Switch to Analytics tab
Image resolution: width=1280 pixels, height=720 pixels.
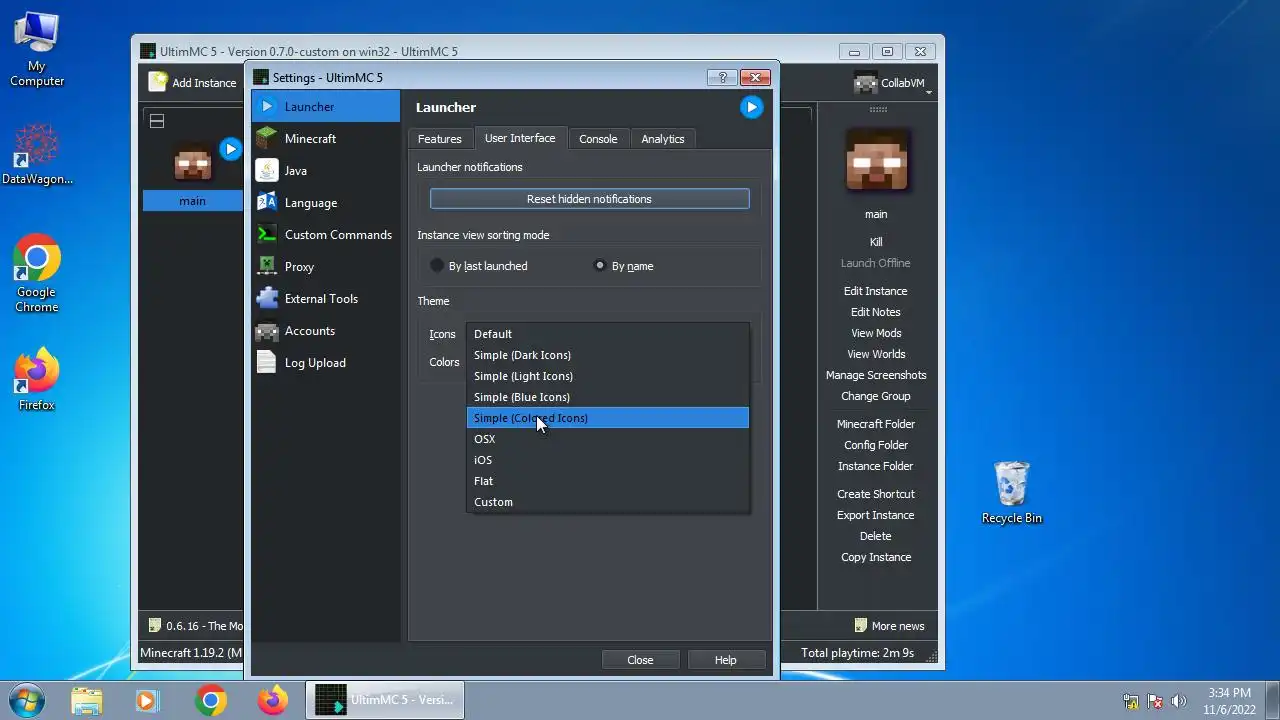click(x=663, y=139)
